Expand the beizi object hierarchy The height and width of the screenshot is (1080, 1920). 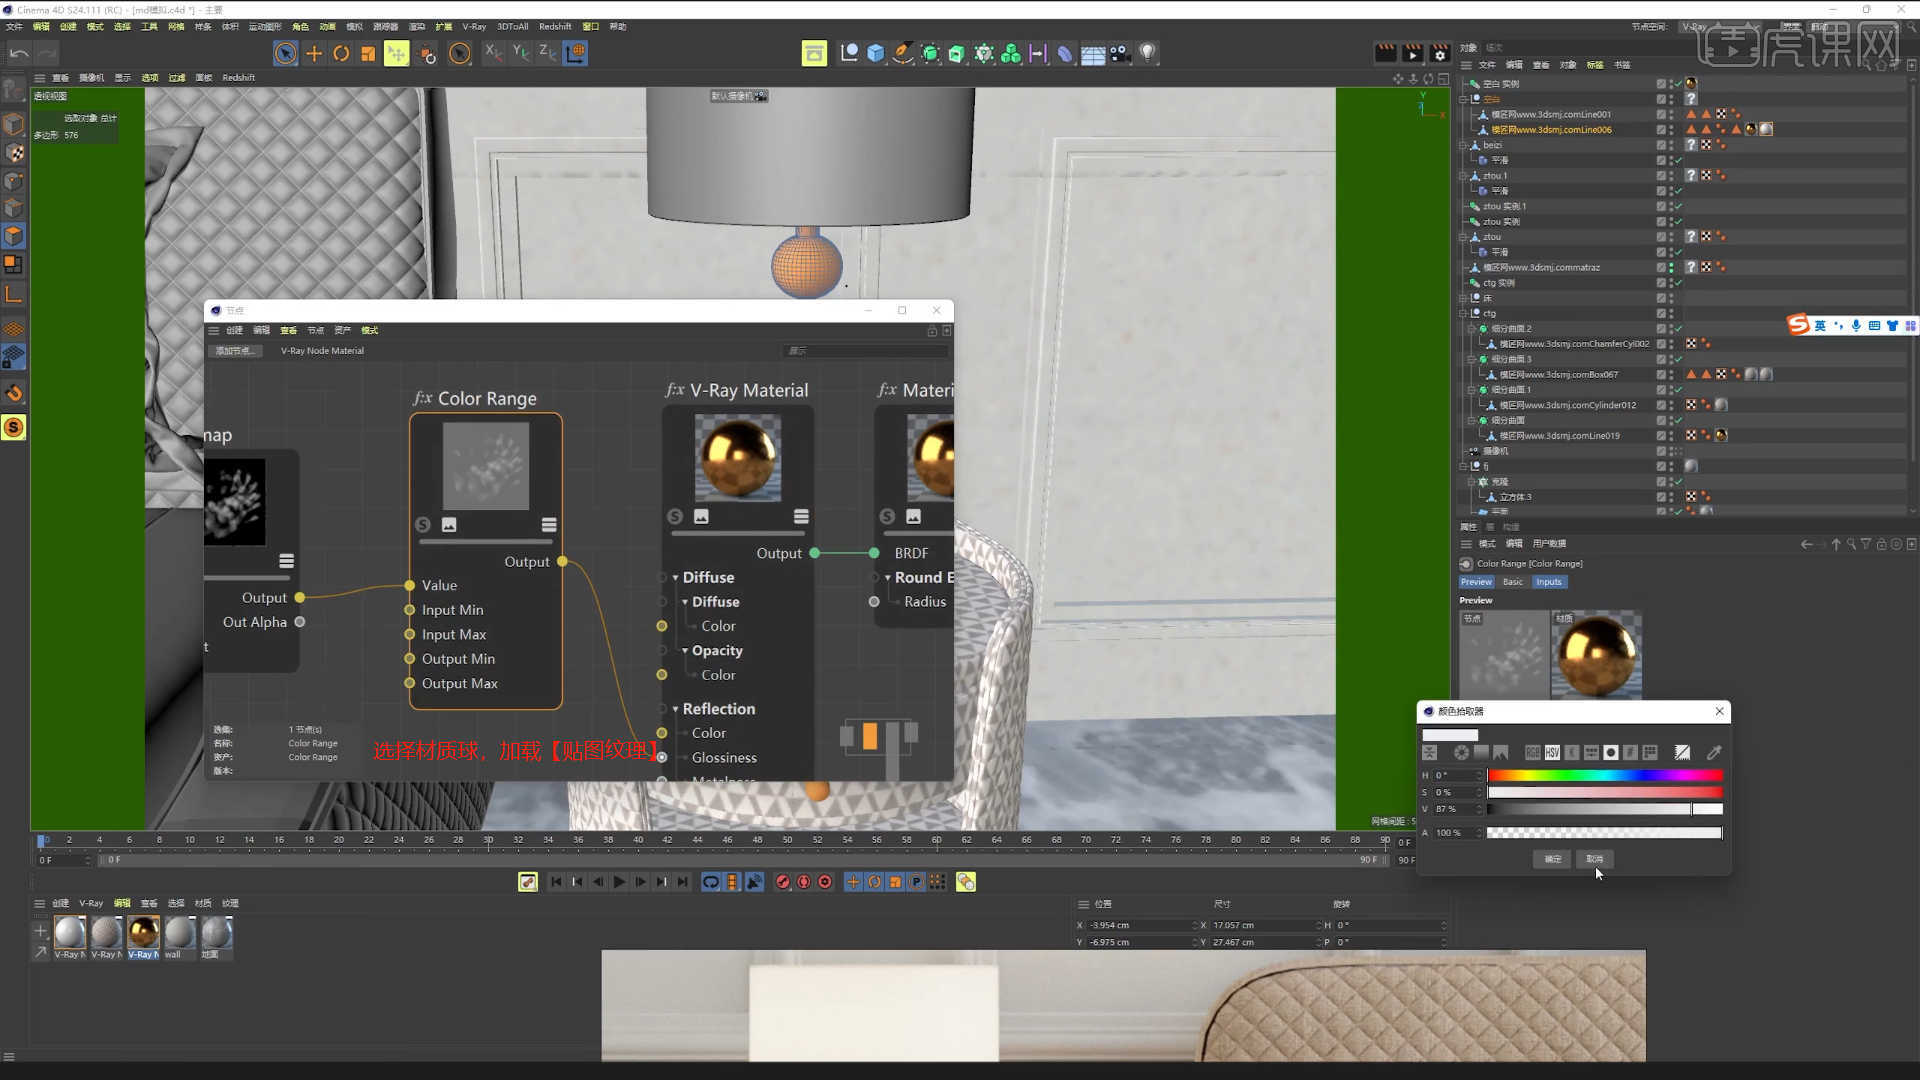(x=1462, y=145)
